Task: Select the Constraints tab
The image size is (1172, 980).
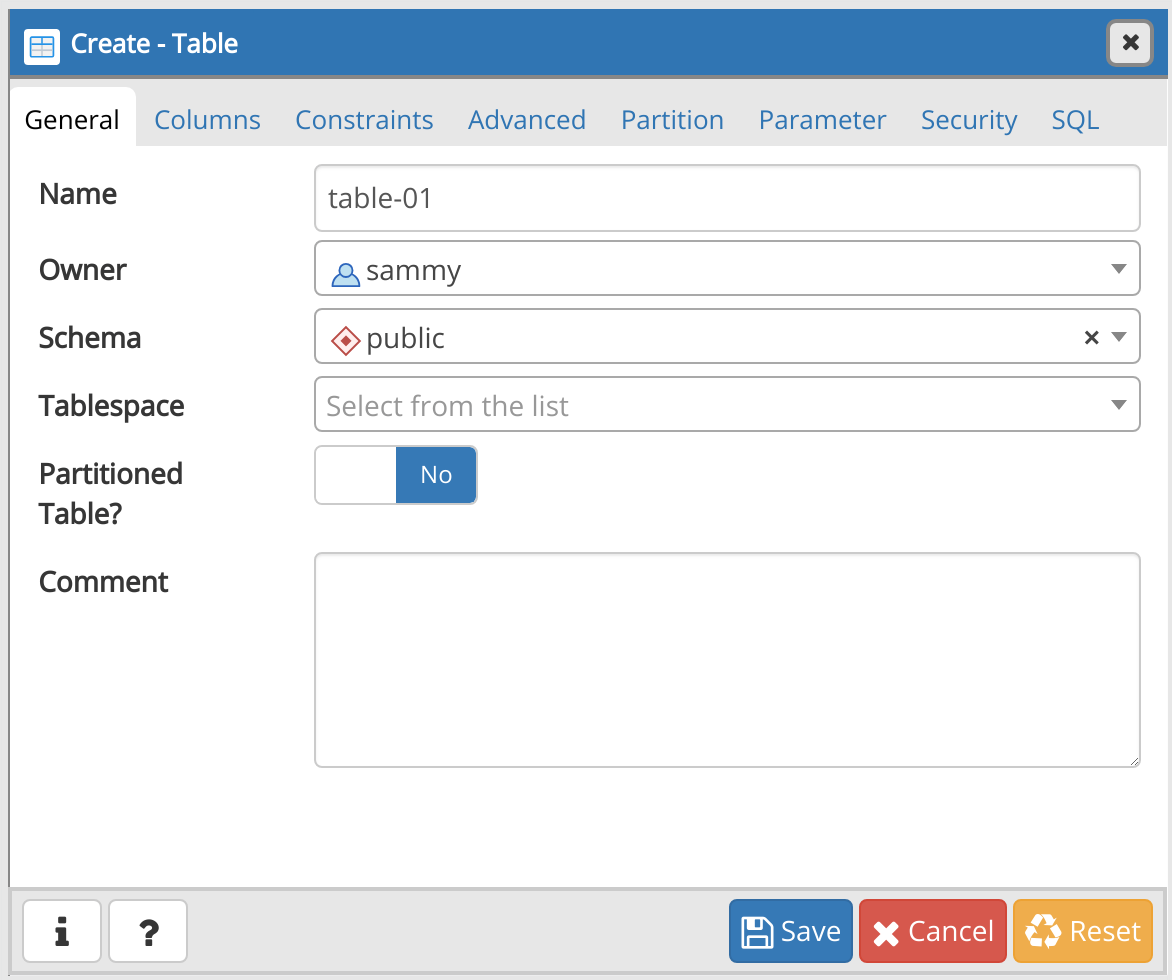Action: point(364,119)
